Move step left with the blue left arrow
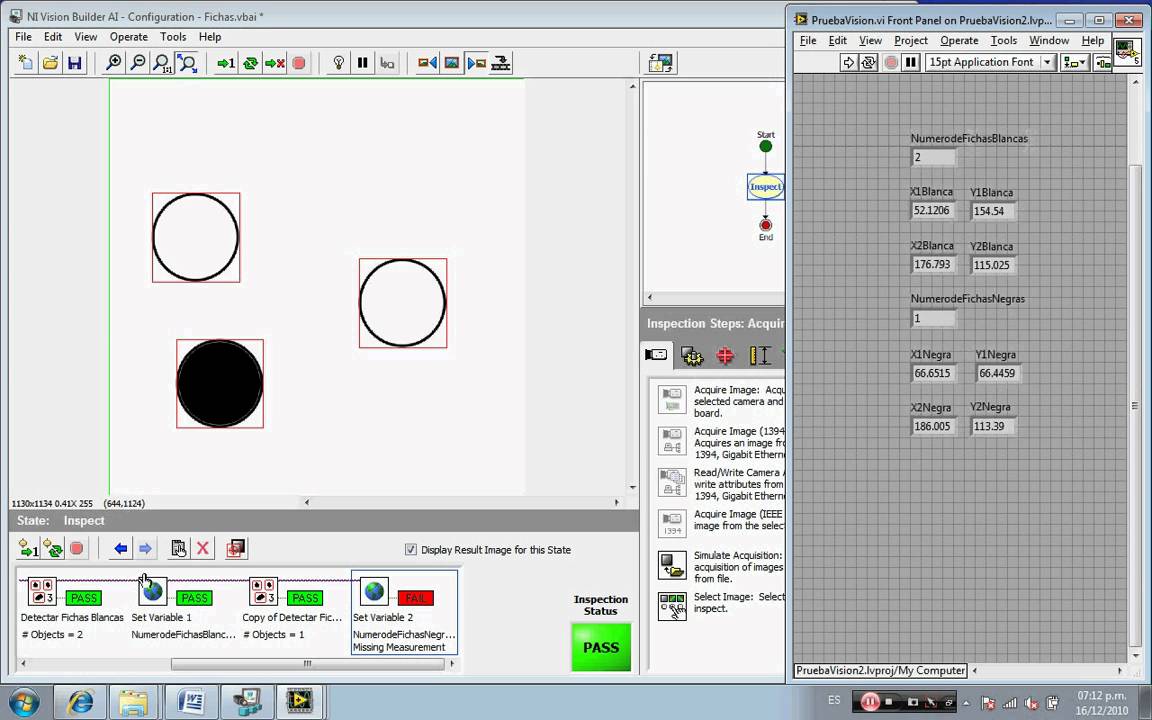 121,548
